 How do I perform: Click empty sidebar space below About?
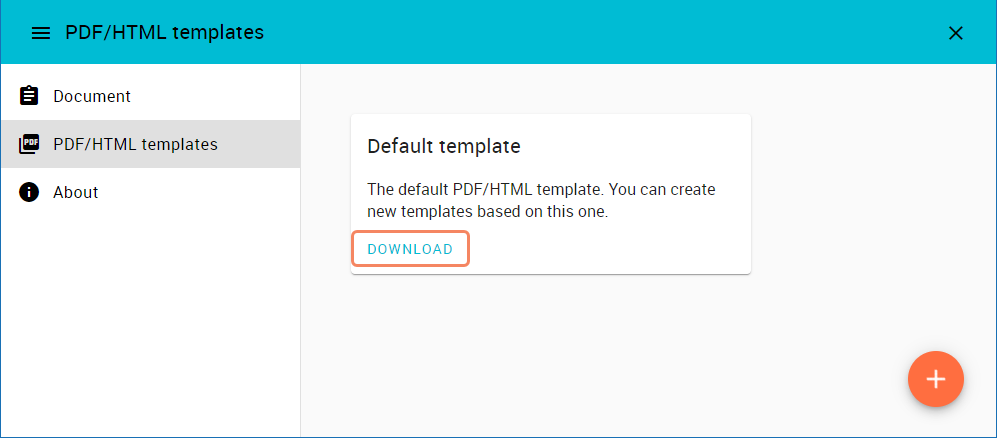click(x=150, y=320)
